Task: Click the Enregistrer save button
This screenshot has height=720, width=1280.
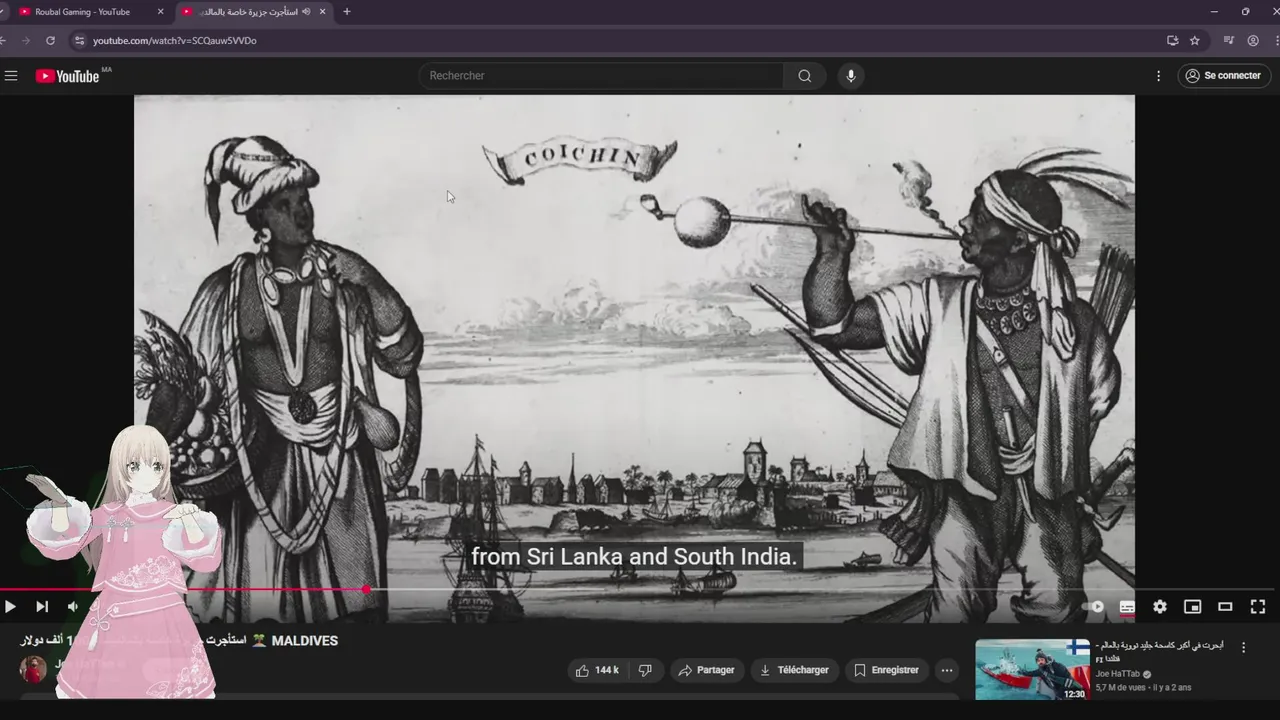Action: pos(887,670)
